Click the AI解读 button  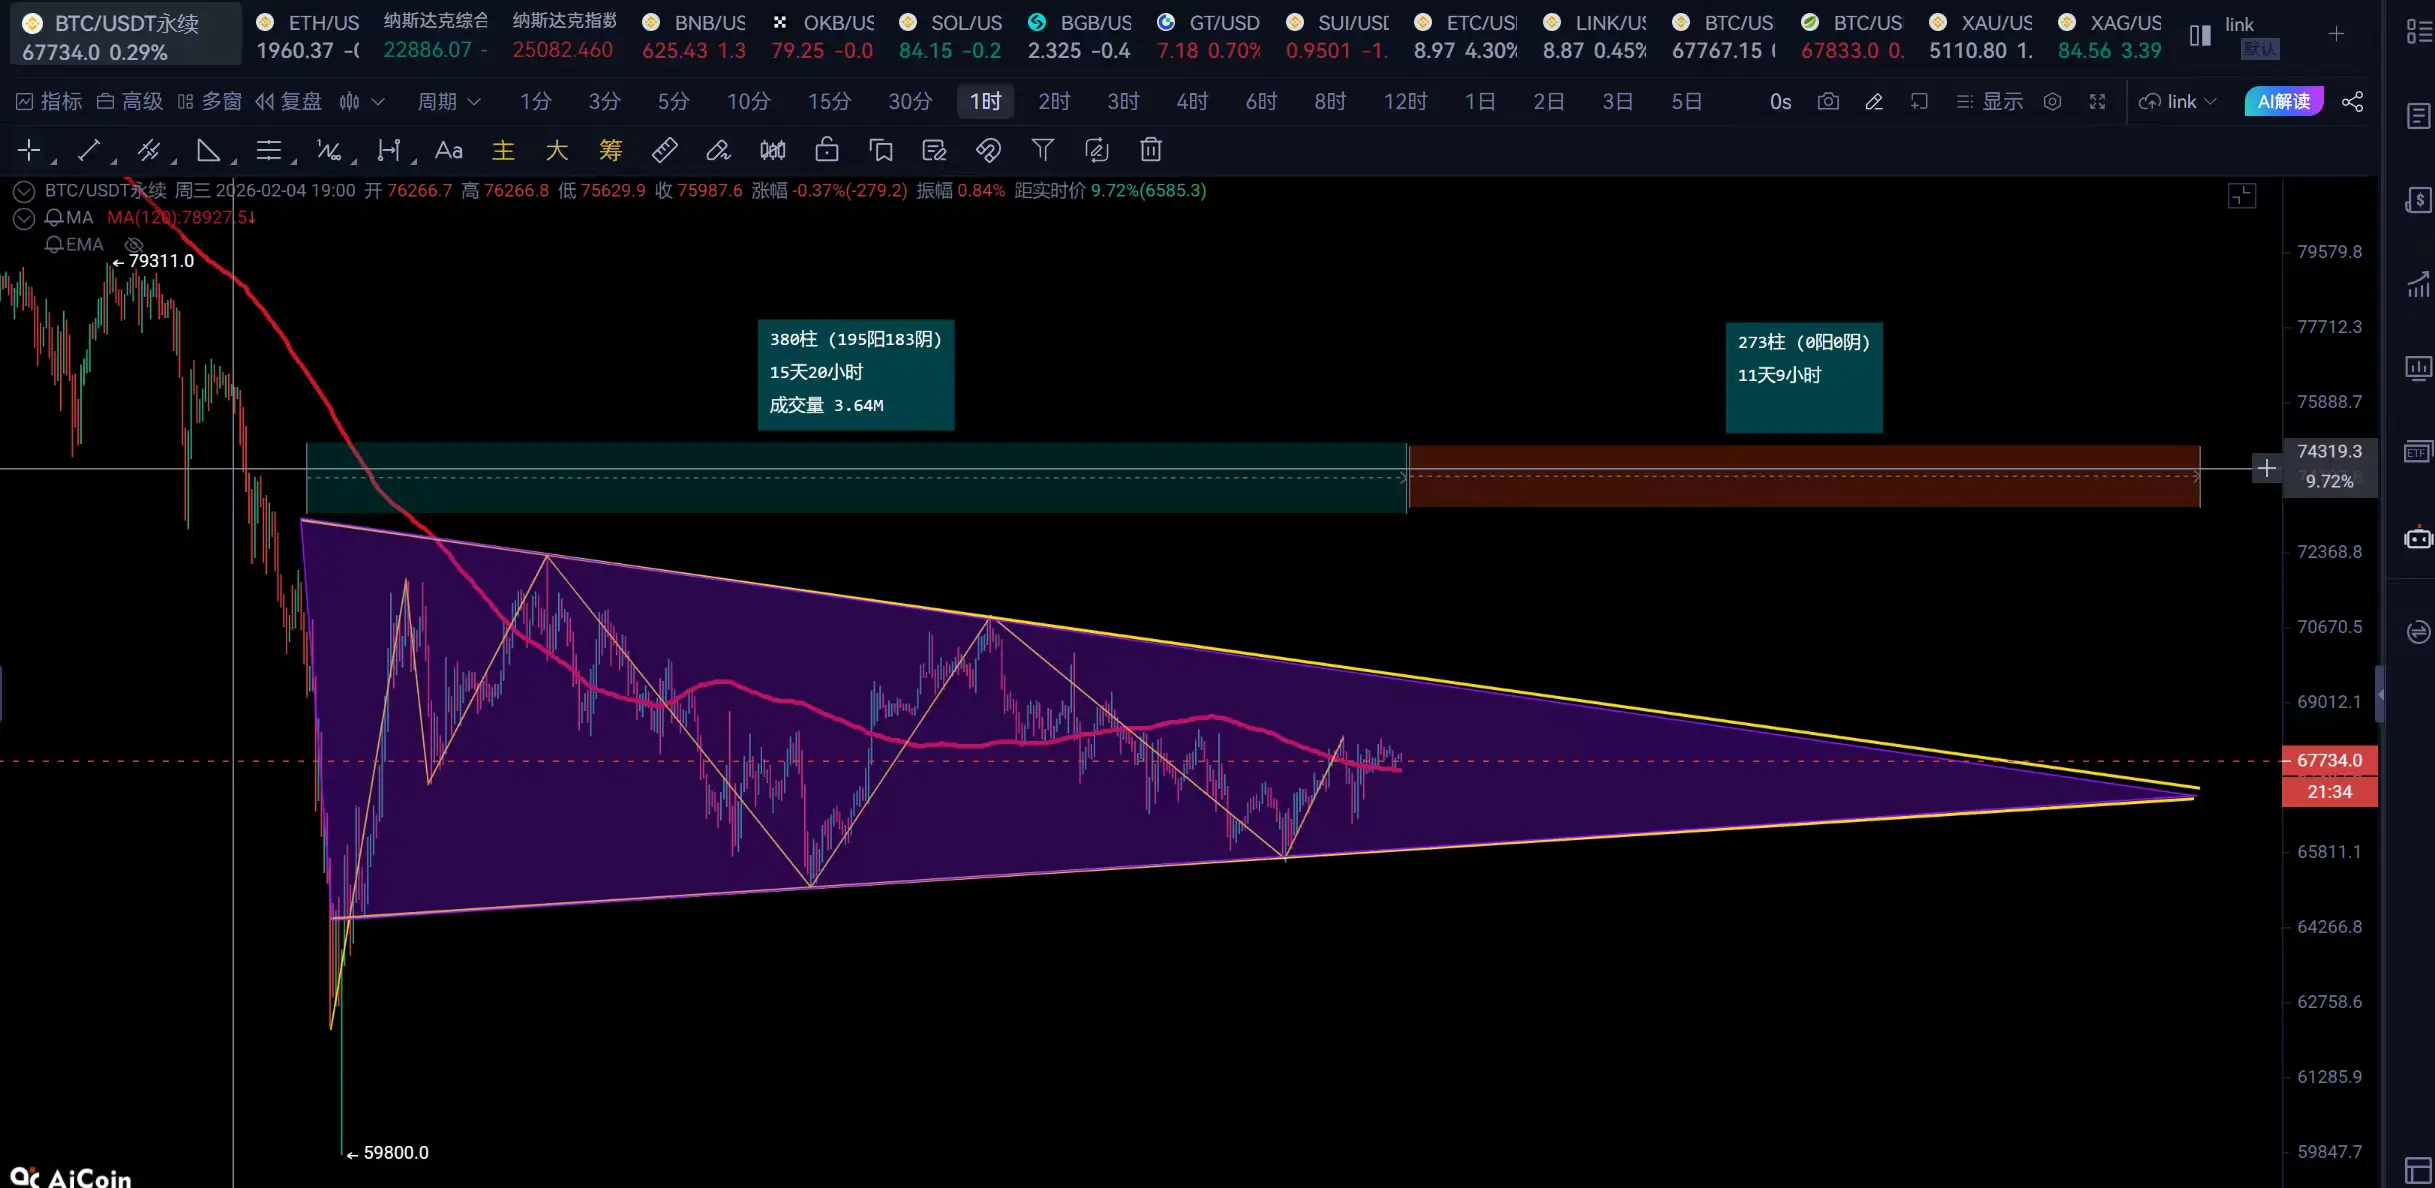tap(2283, 101)
